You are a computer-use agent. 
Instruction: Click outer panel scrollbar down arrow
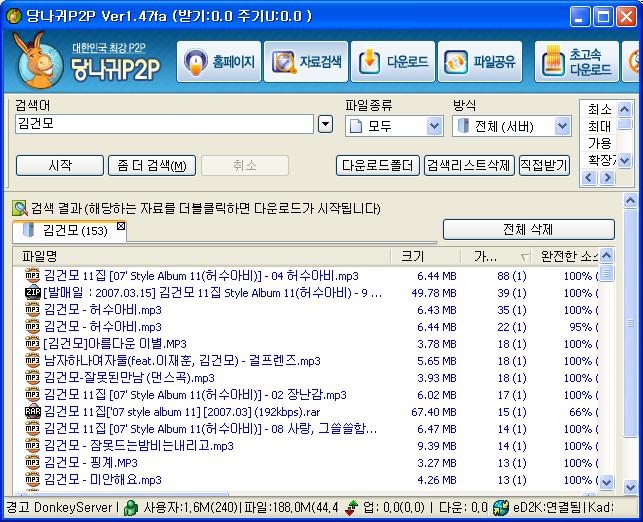(x=630, y=487)
